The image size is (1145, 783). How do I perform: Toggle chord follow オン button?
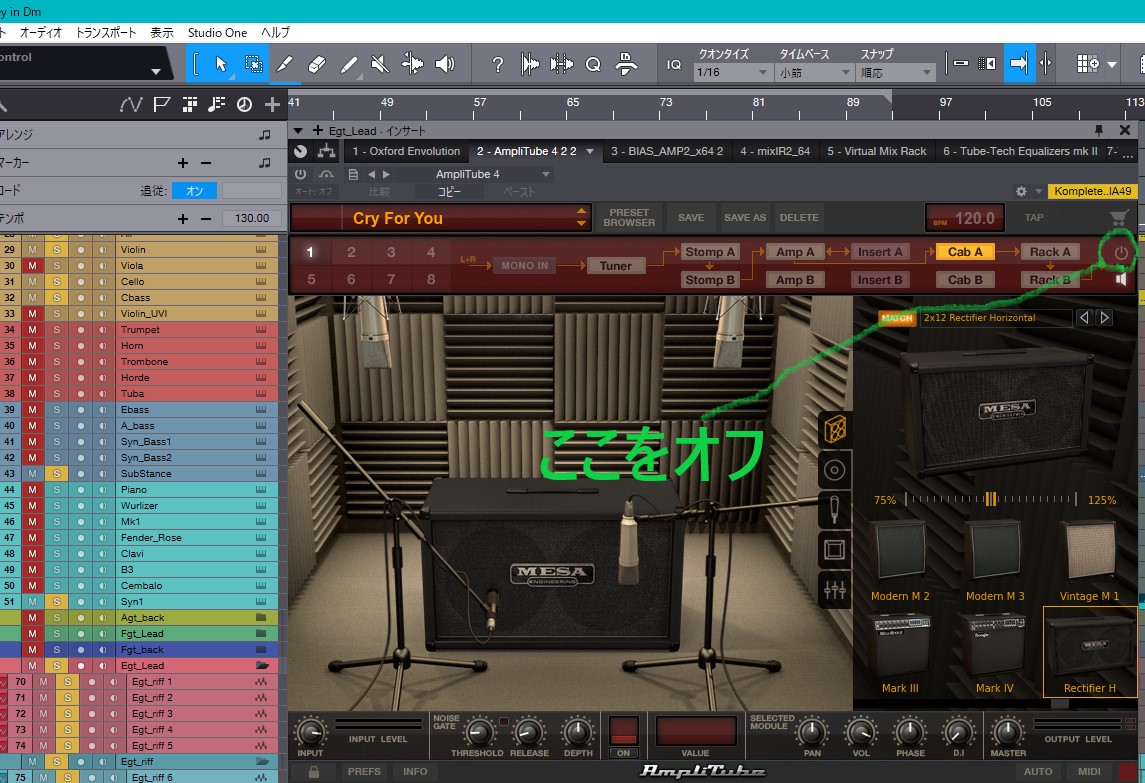194,191
